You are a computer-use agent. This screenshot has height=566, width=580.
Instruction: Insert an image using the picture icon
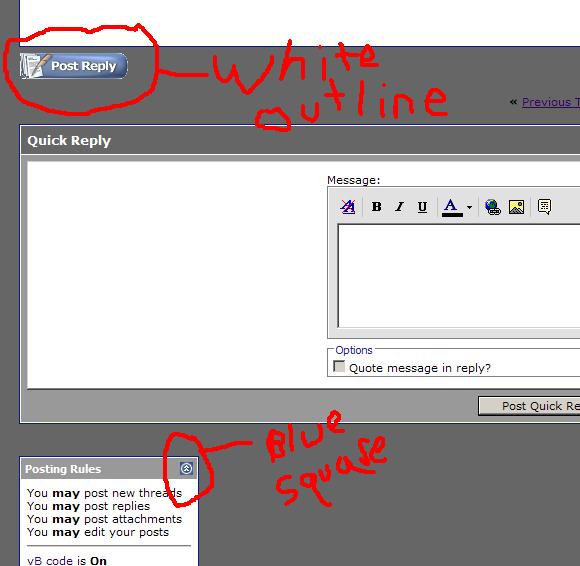516,206
